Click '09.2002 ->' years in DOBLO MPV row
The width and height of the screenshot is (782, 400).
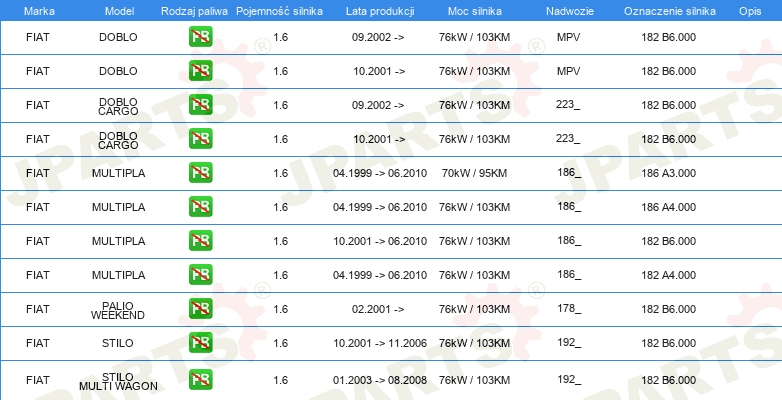pyautogui.click(x=378, y=37)
